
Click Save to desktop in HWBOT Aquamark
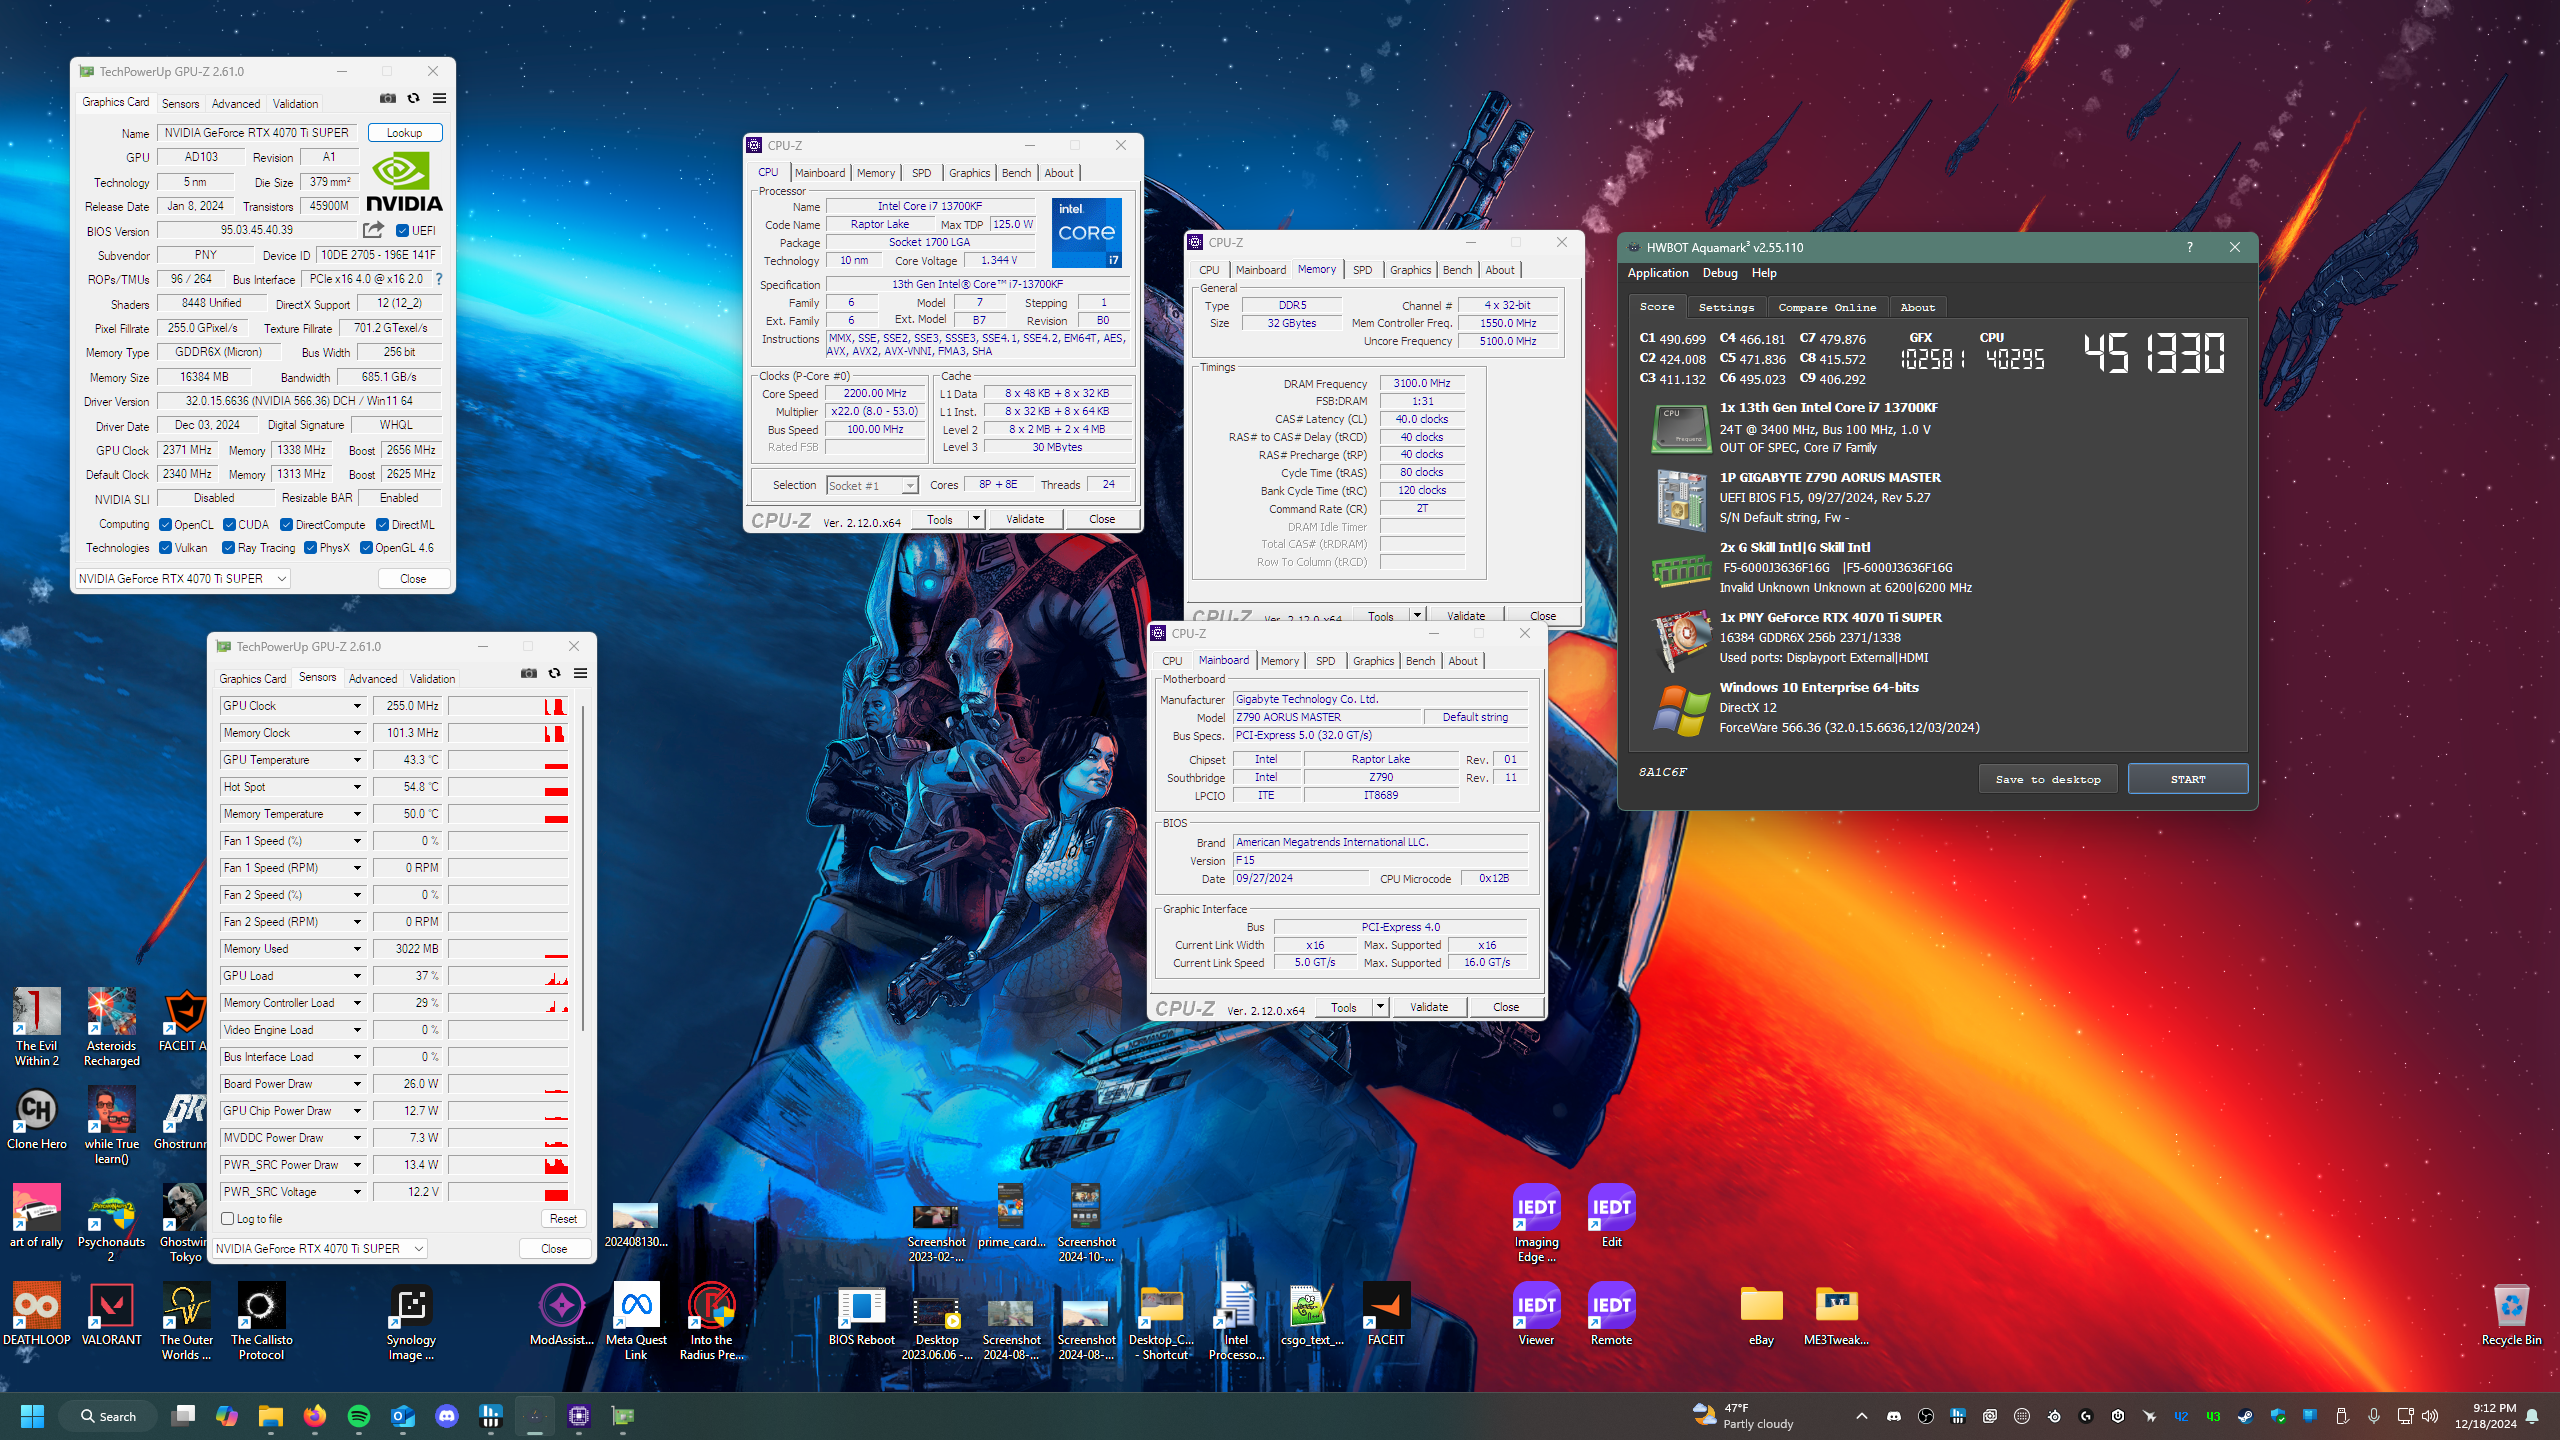pos(2048,779)
